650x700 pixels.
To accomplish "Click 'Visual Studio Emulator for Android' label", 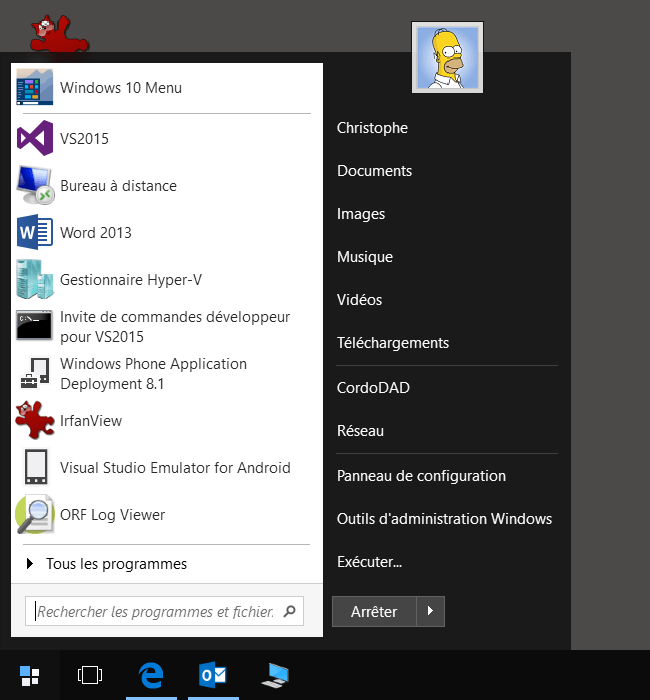I will tap(175, 467).
